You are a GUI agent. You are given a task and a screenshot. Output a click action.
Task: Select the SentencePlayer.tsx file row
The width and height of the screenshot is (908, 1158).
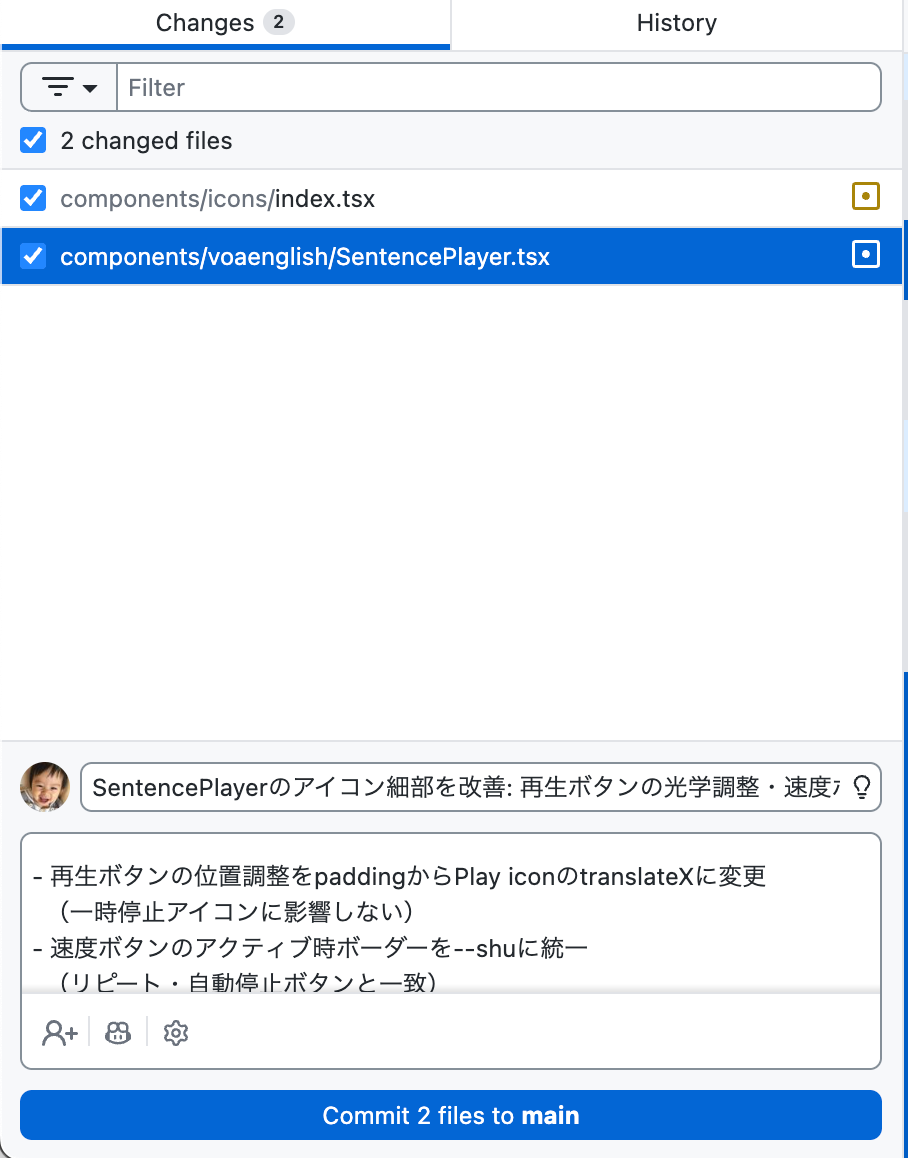tap(451, 256)
